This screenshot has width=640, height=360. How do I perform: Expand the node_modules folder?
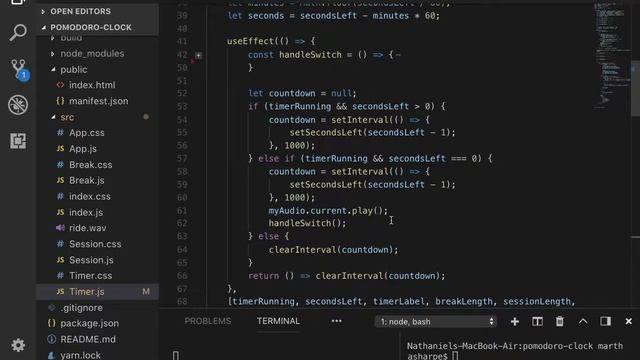[x=92, y=53]
